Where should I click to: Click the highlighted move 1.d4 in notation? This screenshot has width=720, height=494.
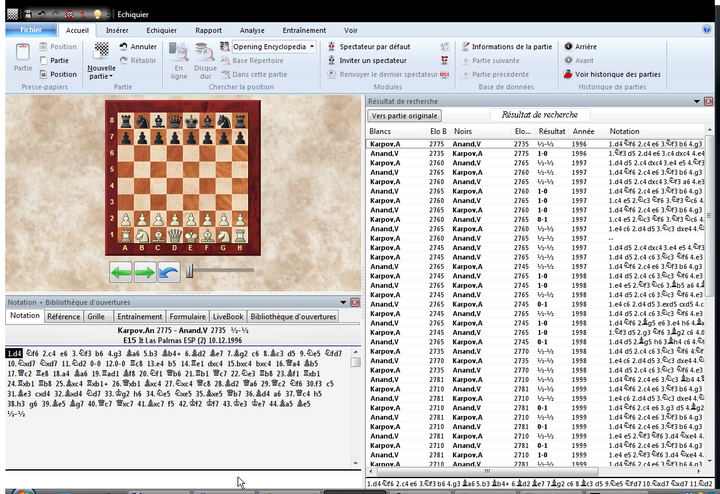(14, 354)
